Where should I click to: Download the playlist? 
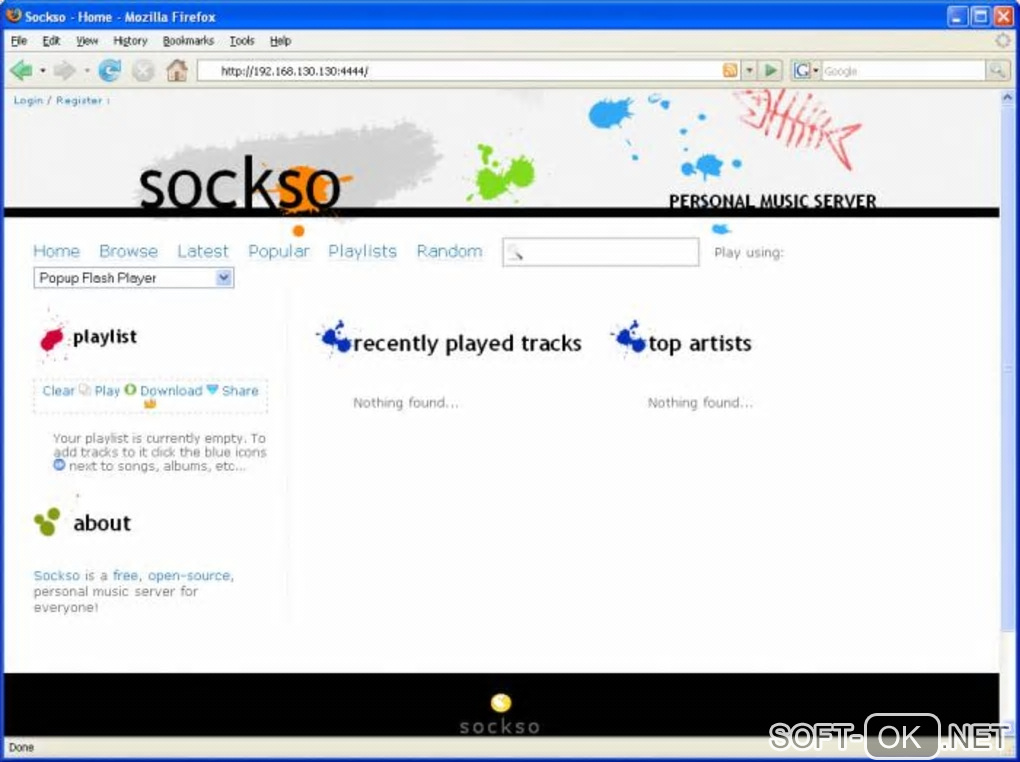171,390
